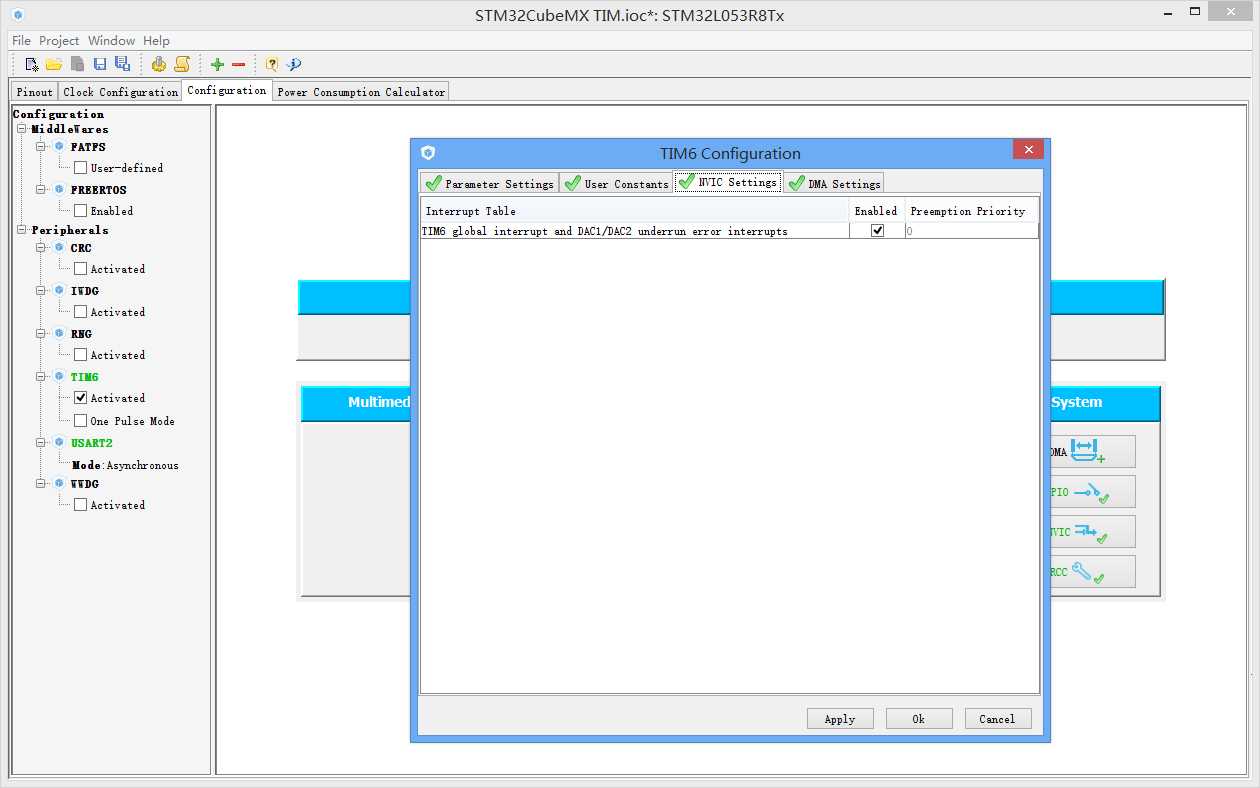Click the green plus toolbar icon
Screen dimensions: 1260x788
pos(217,64)
